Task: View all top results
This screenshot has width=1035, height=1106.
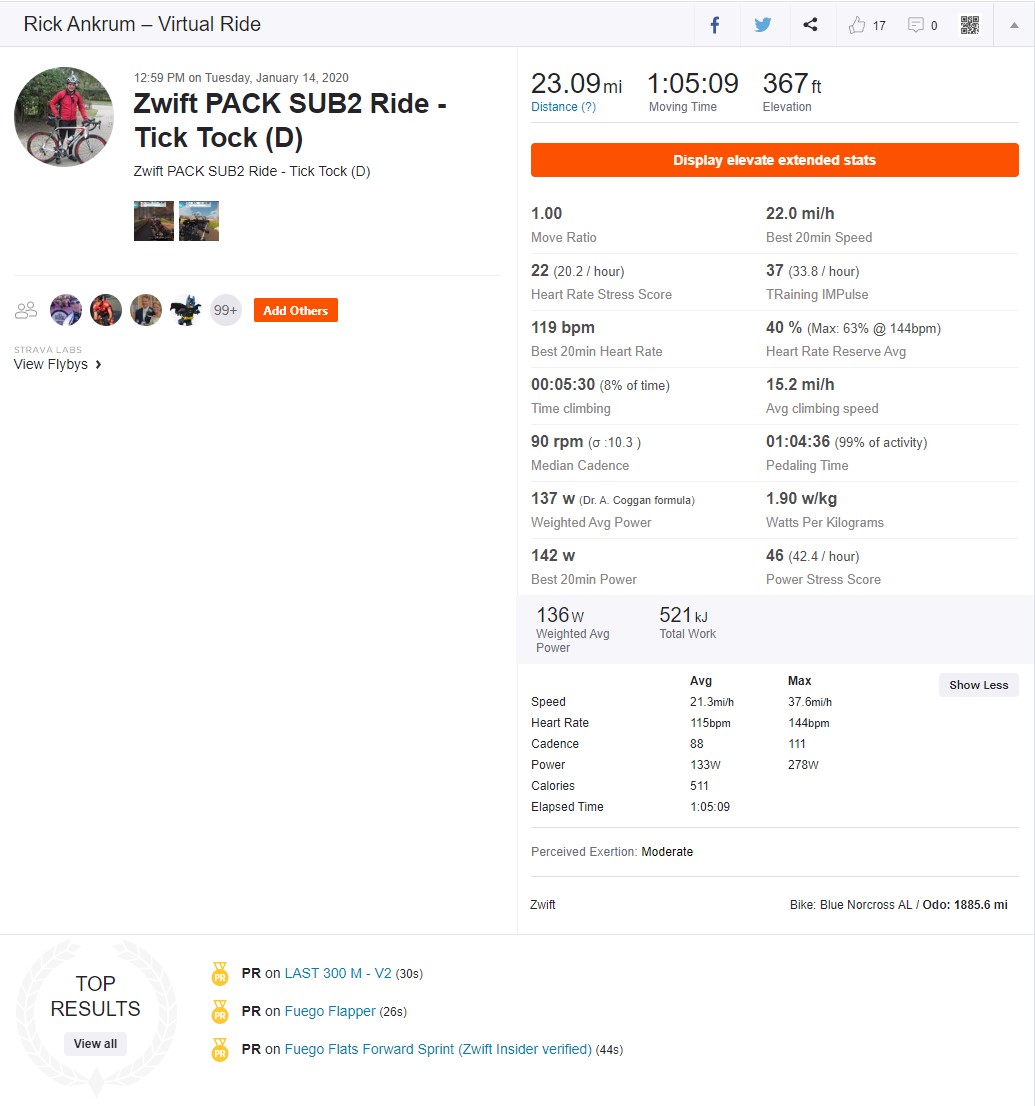Action: point(95,1044)
